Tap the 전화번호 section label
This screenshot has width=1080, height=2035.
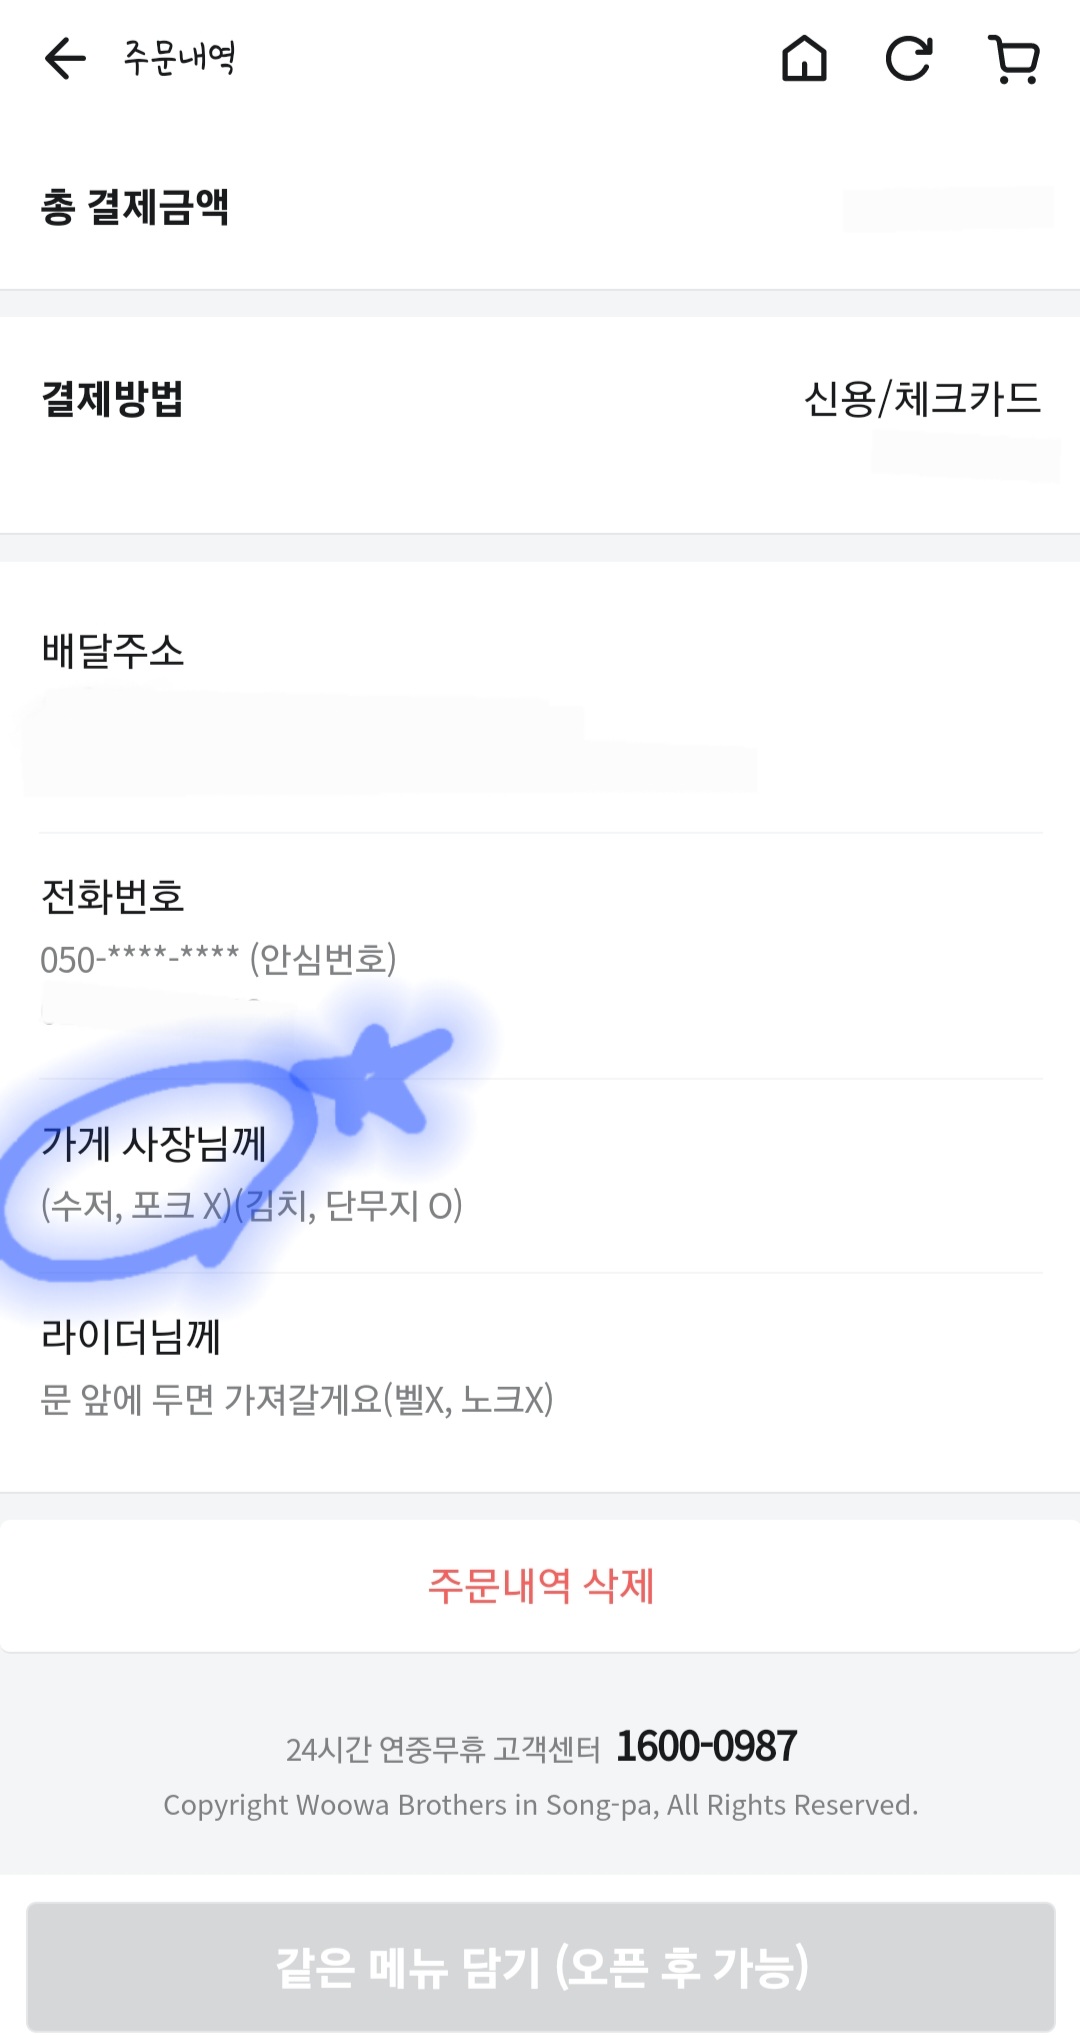pyautogui.click(x=112, y=896)
